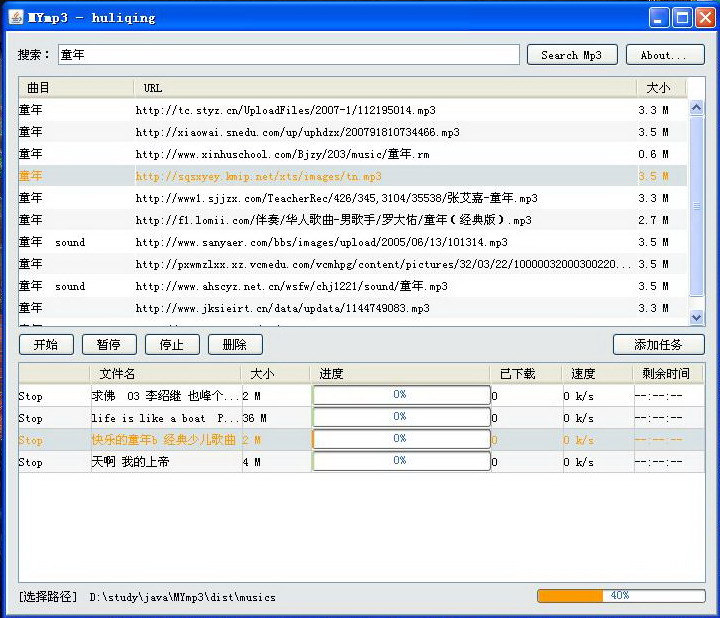720x618 pixels.
Task: Select result with URL ending 112195014.mp3
Action: pos(353,110)
